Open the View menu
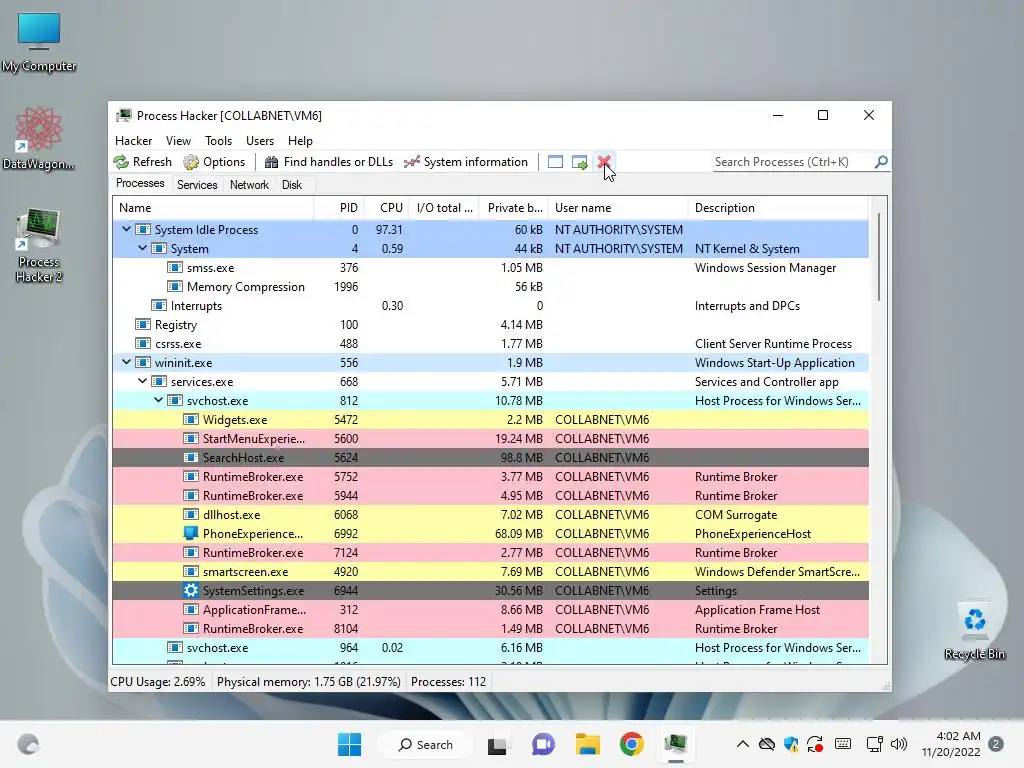 [178, 140]
